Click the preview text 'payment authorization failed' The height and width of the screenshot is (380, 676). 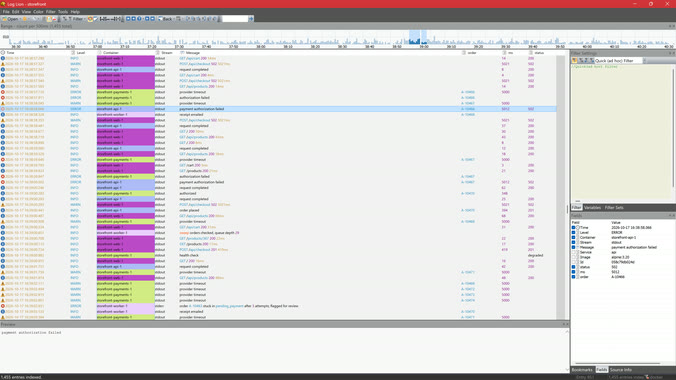(31, 333)
